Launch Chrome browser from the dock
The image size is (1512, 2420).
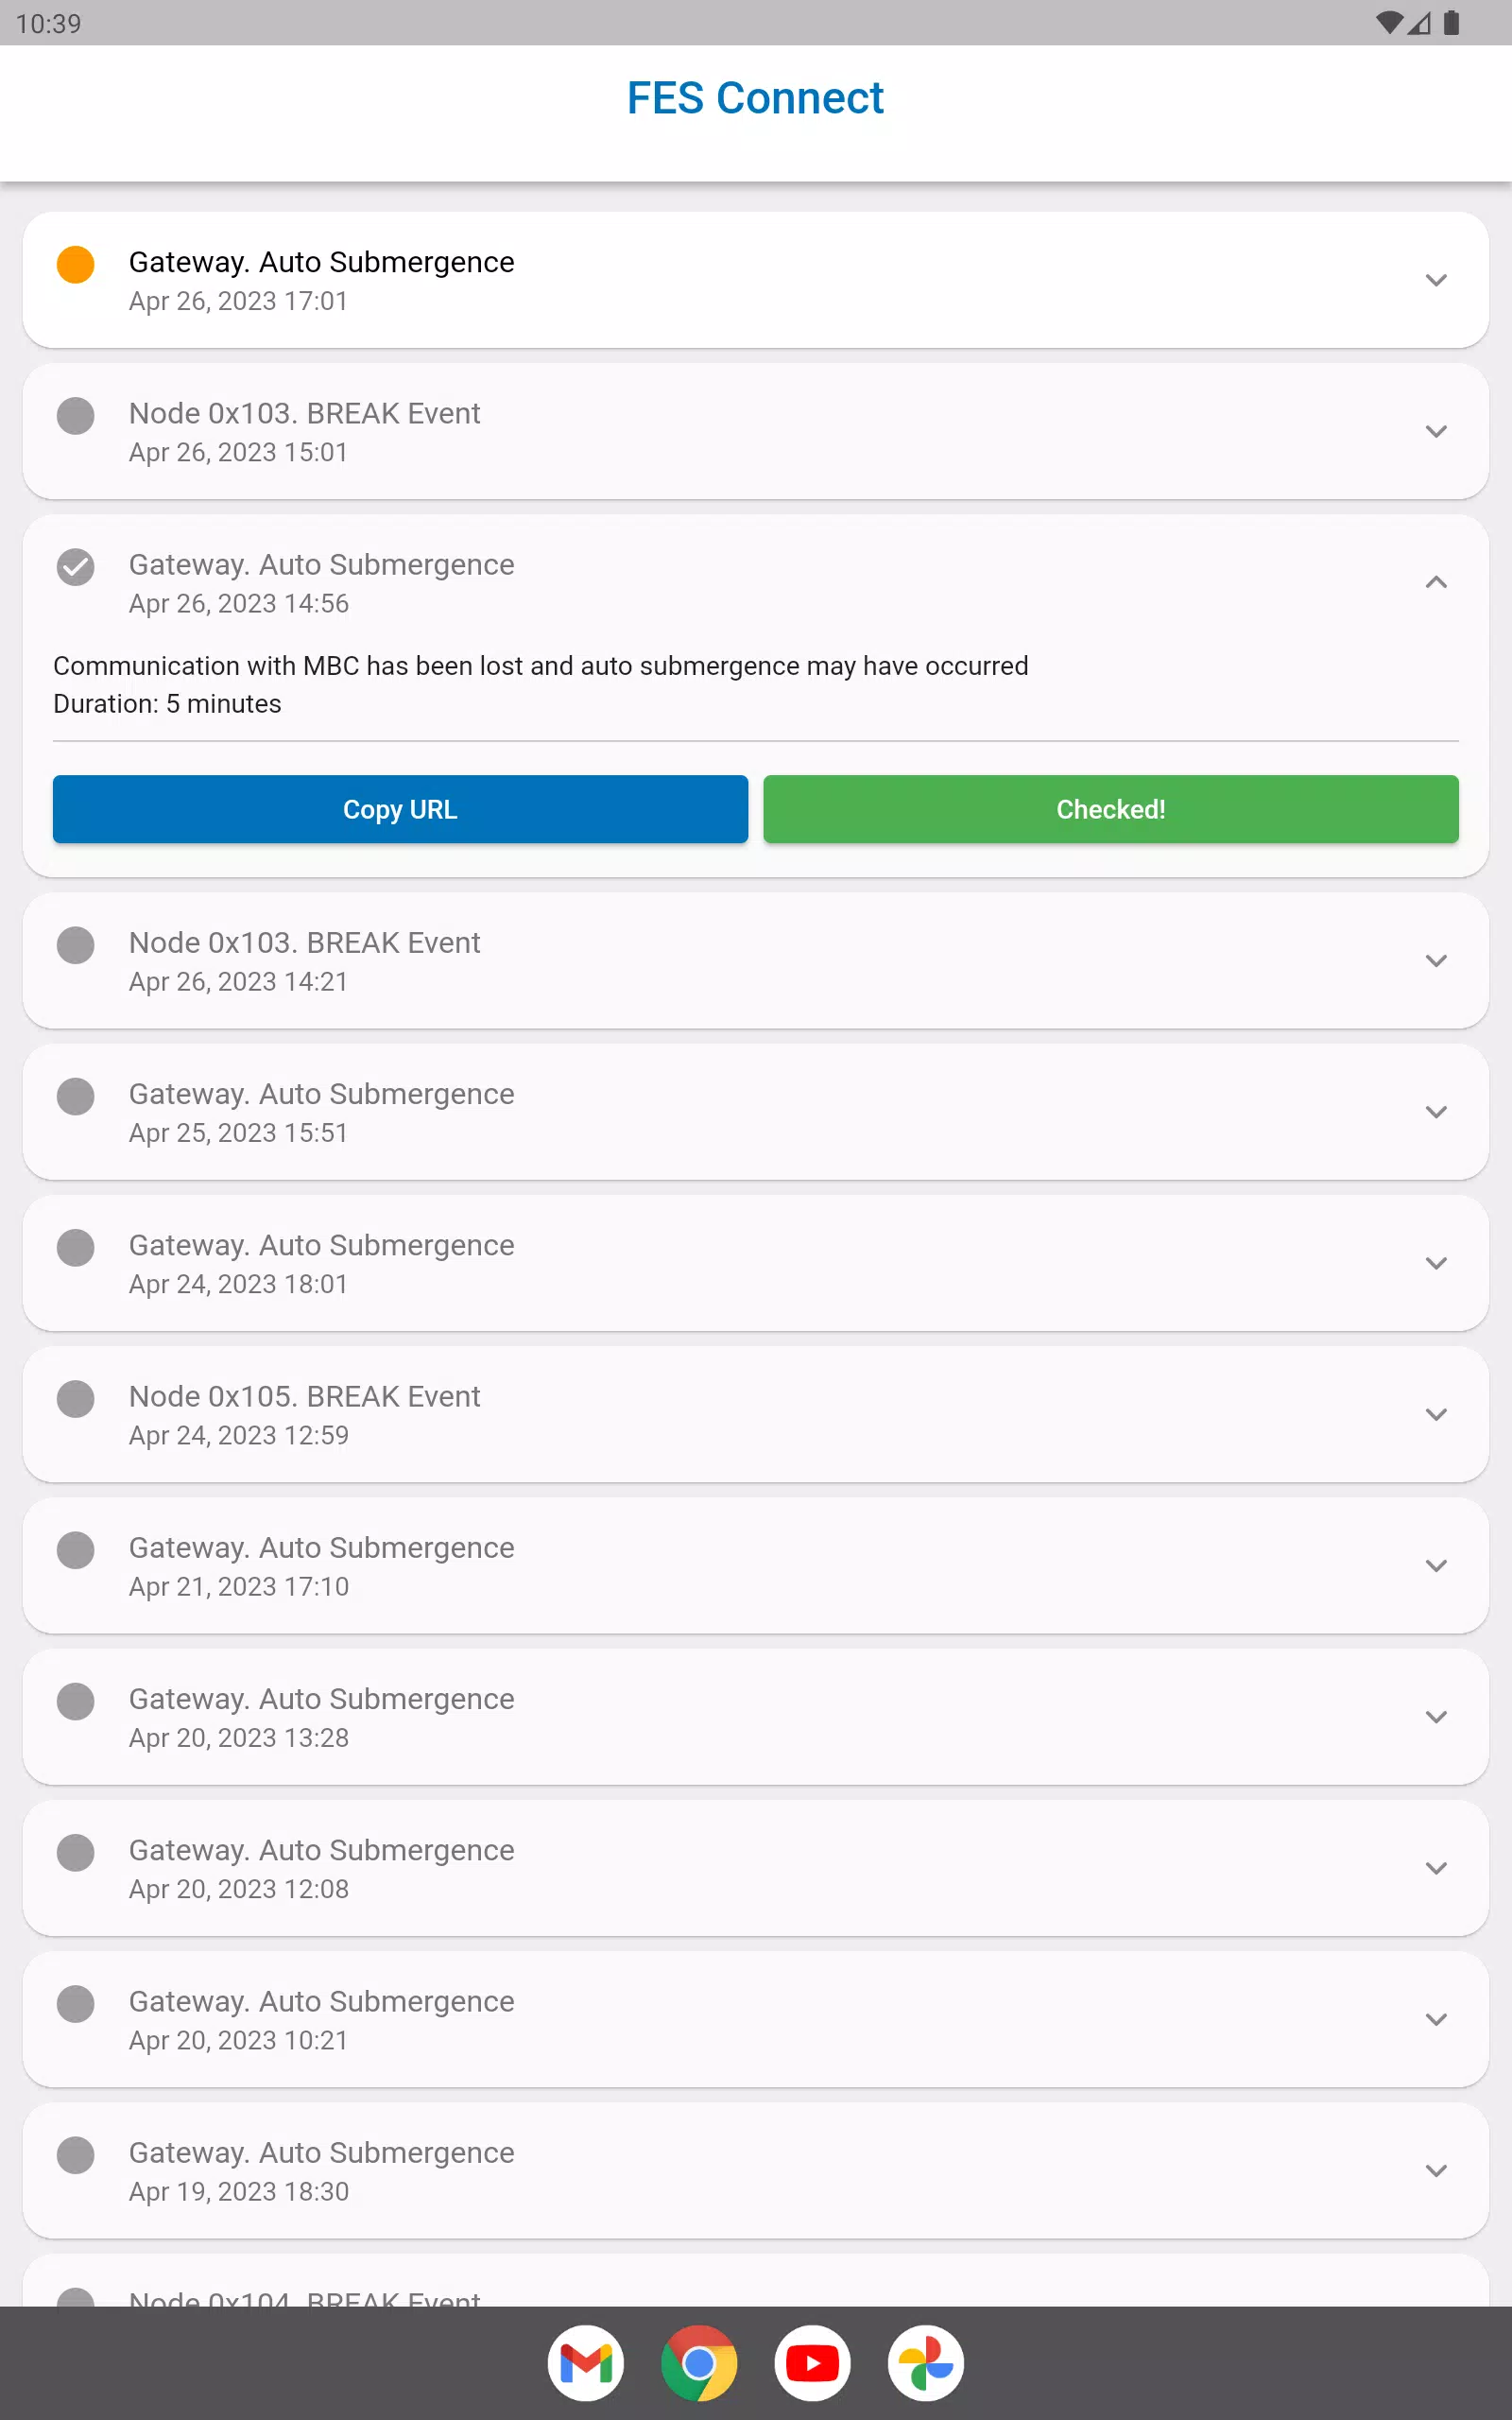[x=699, y=2363]
